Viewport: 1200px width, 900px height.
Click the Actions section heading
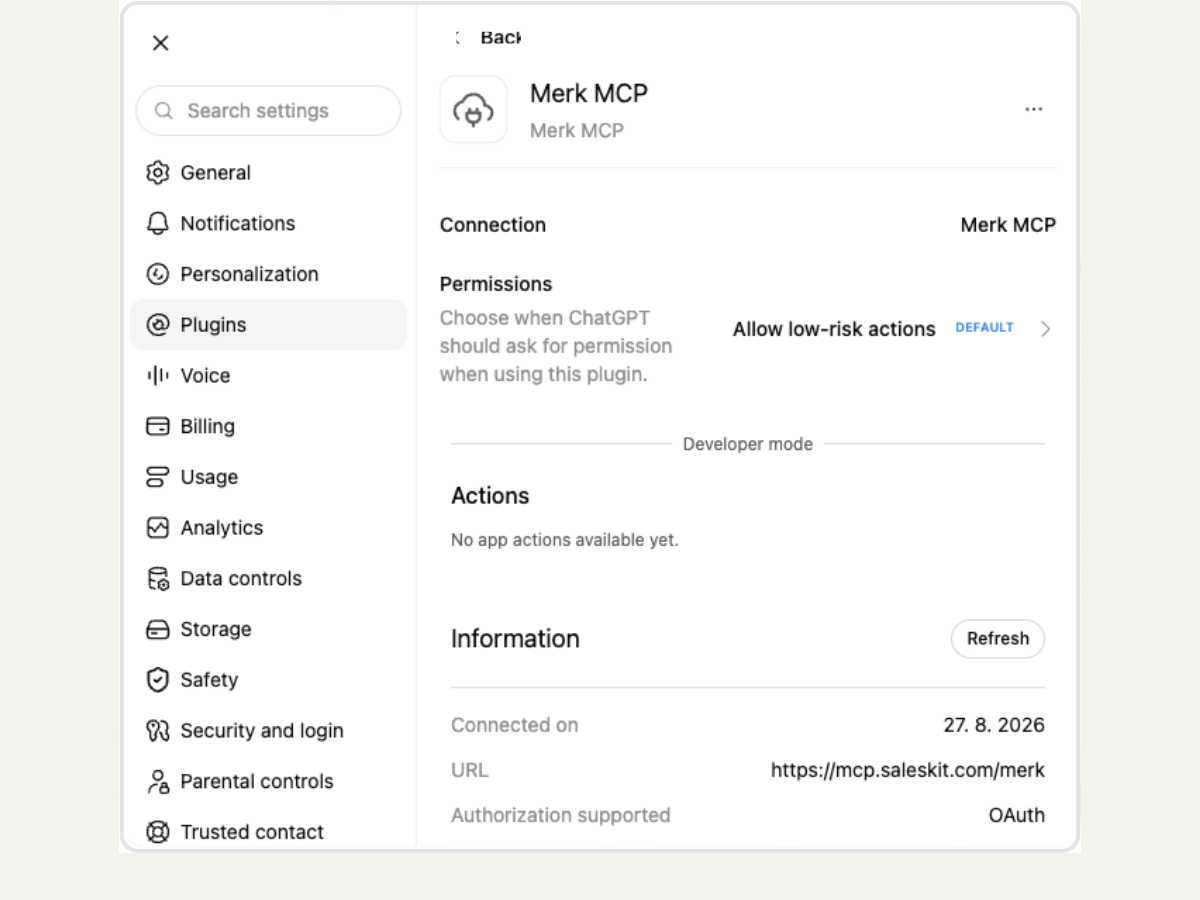click(x=490, y=496)
